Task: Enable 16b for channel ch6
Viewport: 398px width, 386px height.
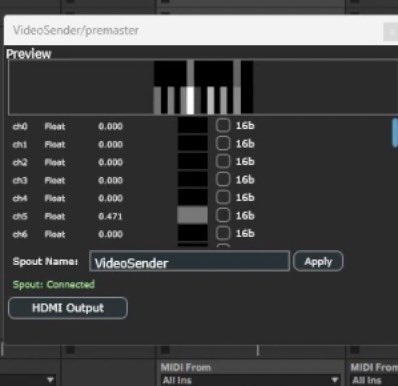Action: click(223, 234)
